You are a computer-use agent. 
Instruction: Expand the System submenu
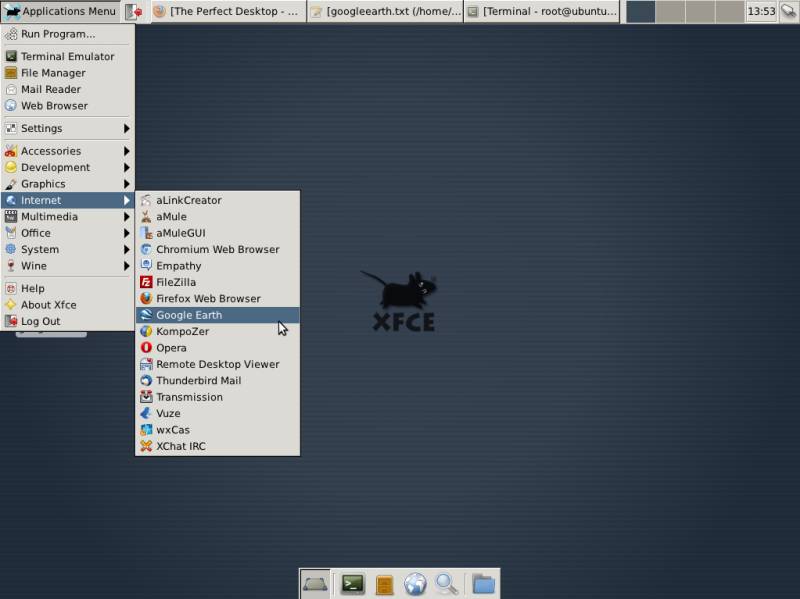click(x=67, y=249)
